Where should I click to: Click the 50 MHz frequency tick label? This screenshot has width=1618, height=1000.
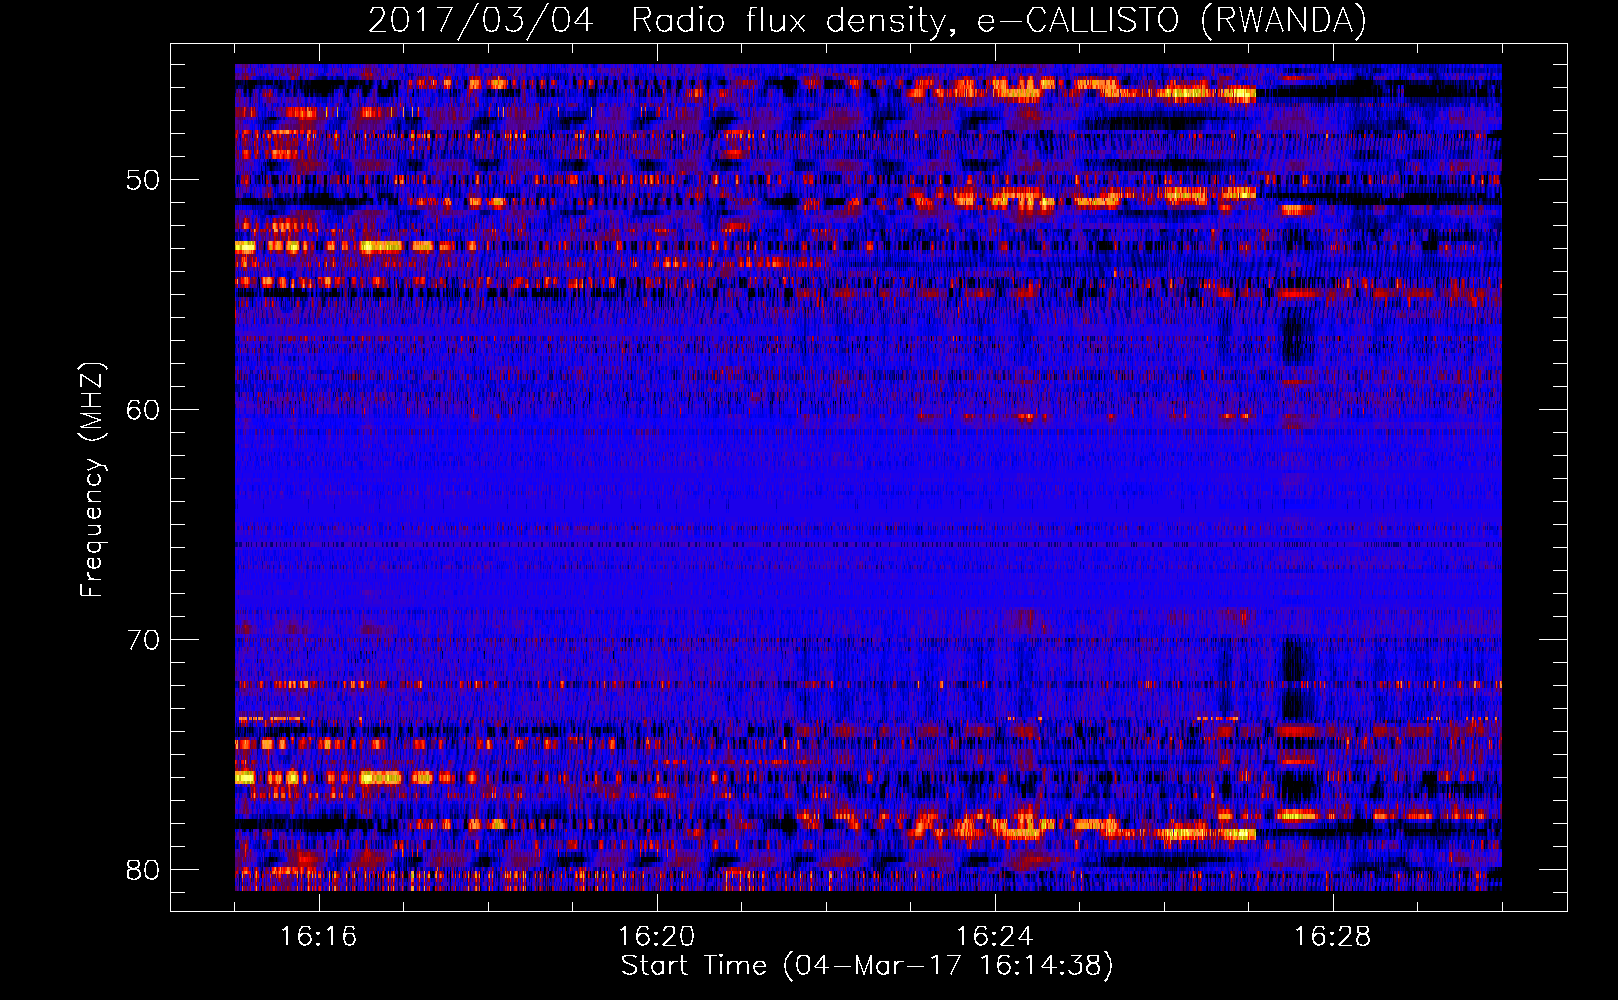142,180
